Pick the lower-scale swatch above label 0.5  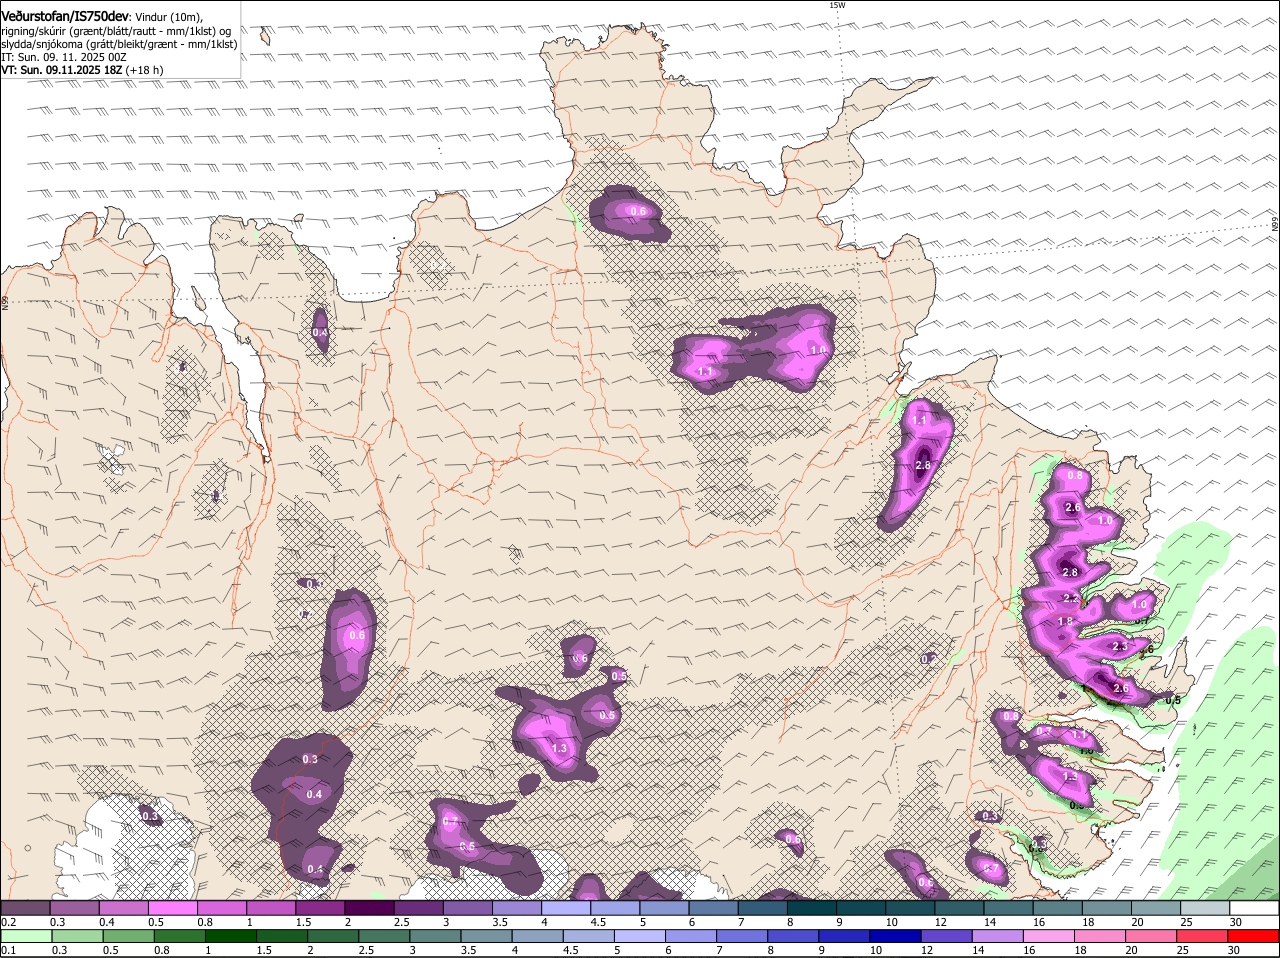tap(128, 936)
